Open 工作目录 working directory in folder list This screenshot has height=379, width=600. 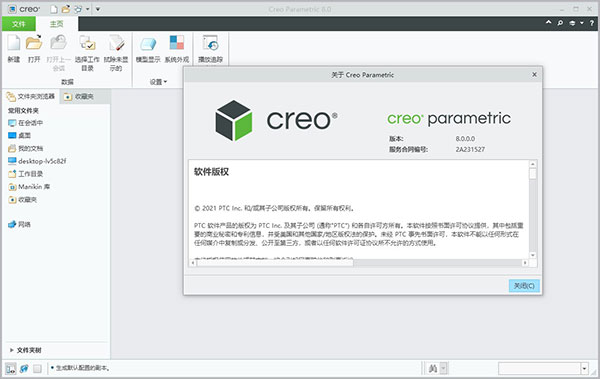point(25,174)
